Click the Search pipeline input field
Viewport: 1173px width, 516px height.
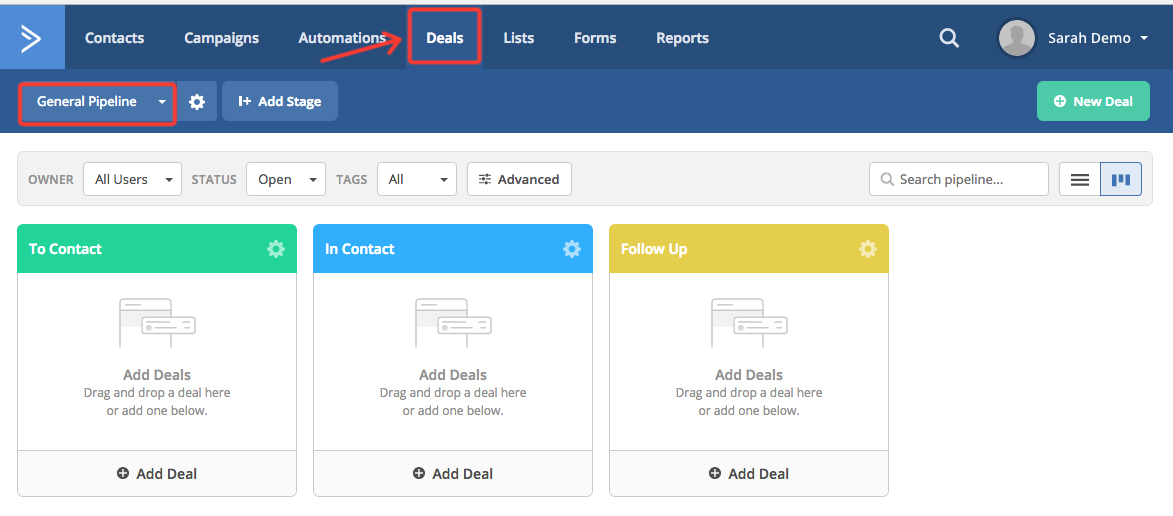[x=965, y=180]
